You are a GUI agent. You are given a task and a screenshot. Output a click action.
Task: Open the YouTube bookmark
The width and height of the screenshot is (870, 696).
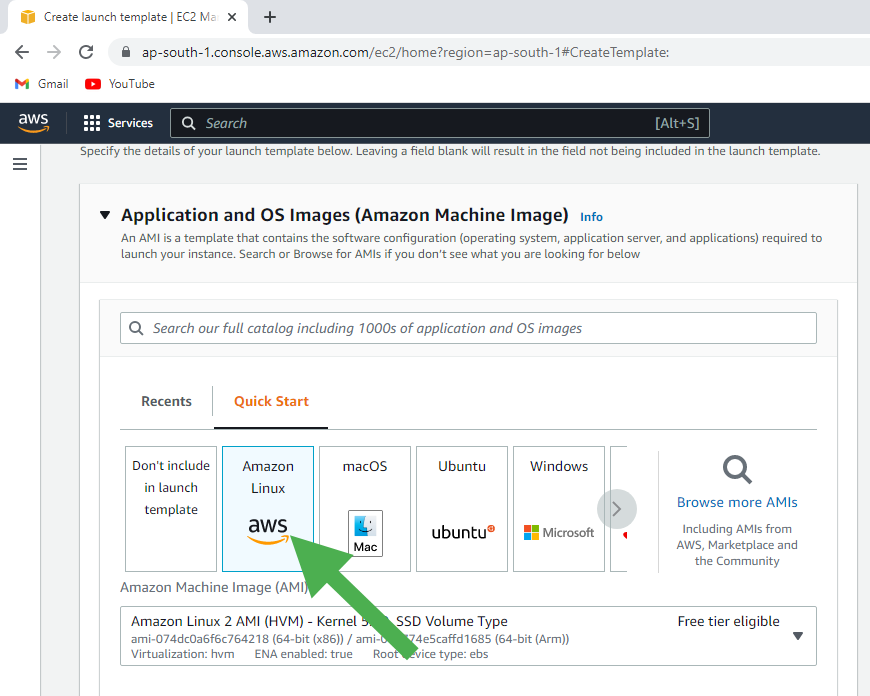[120, 84]
